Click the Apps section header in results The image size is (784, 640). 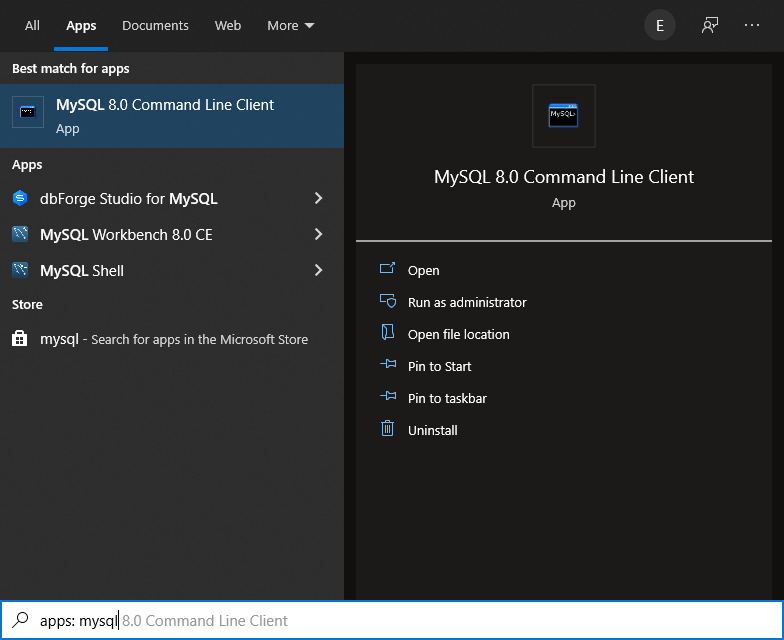coord(27,164)
